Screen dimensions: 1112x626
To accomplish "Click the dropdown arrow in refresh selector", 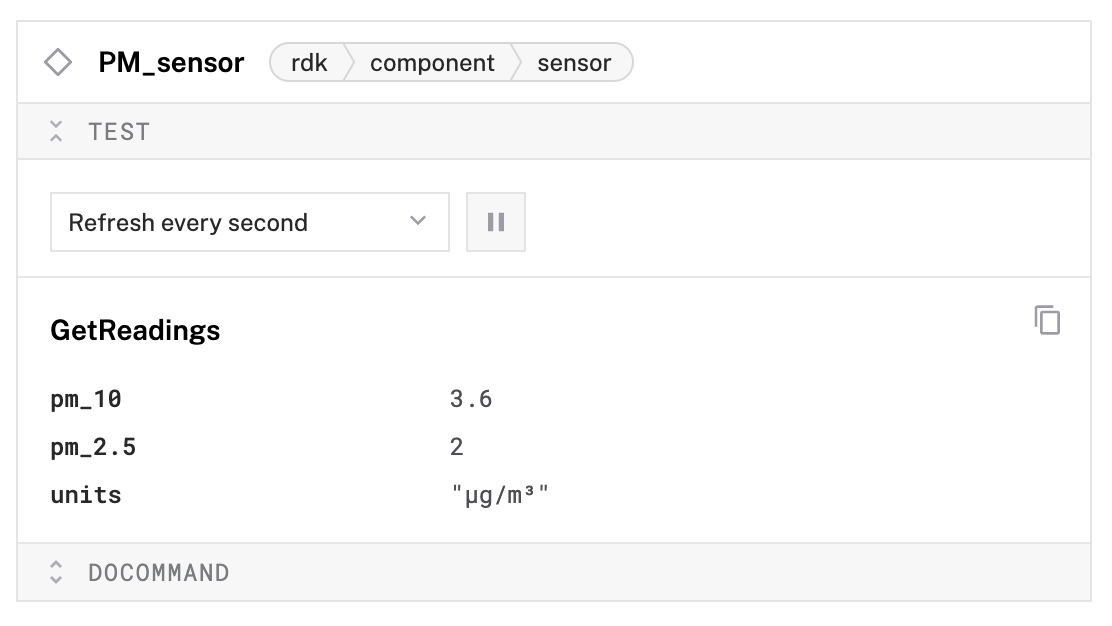I will click(x=418, y=222).
